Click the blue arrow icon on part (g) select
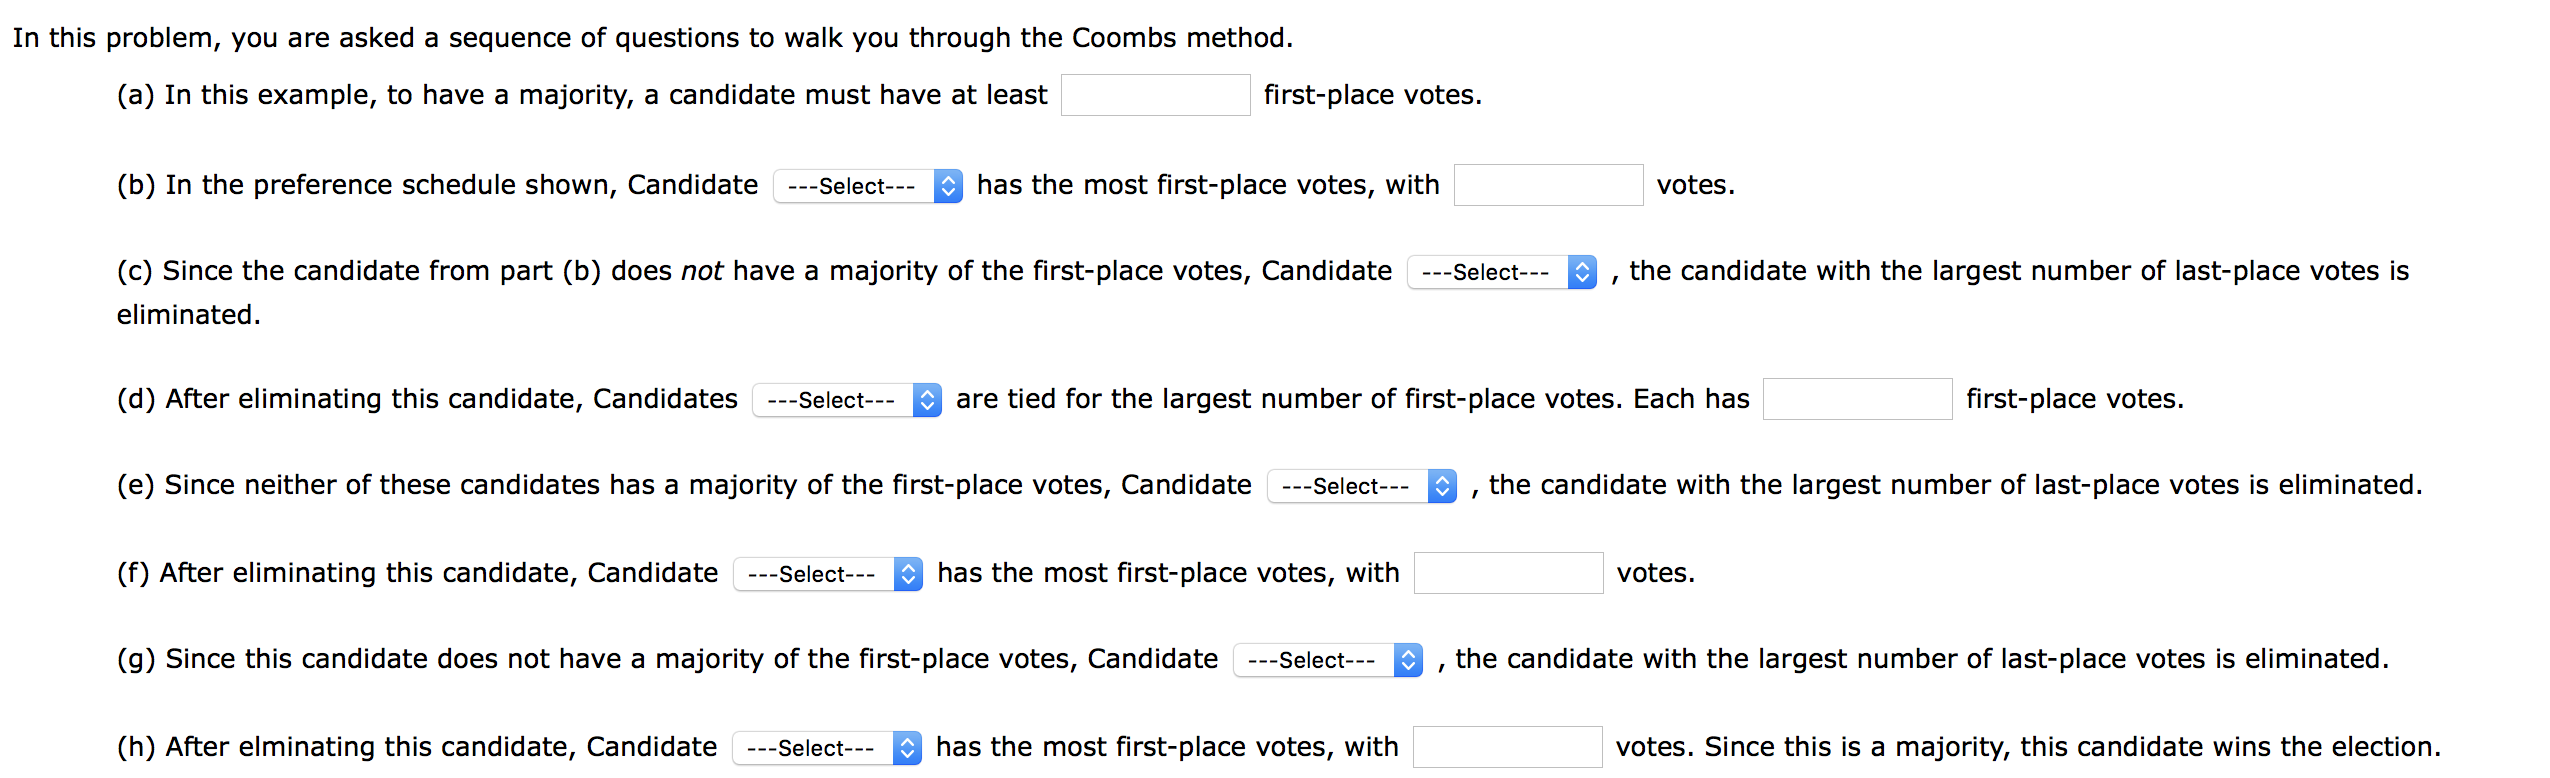The height and width of the screenshot is (778, 2550). coord(1408,660)
